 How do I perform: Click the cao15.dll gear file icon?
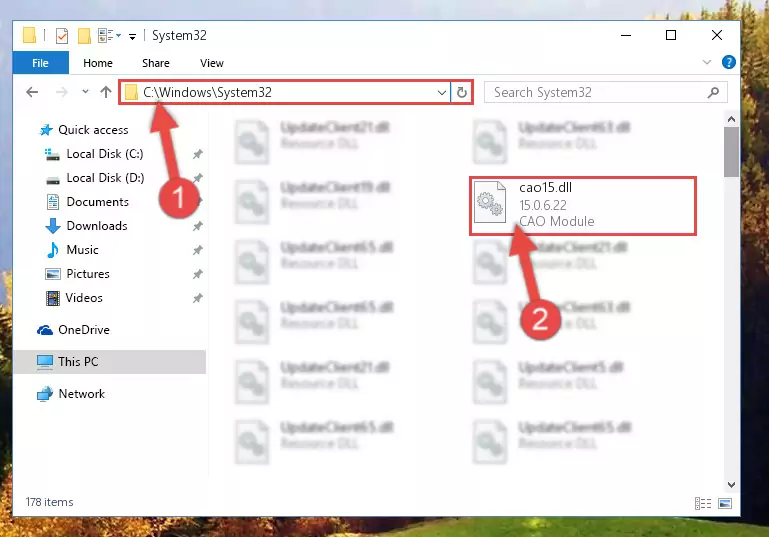coord(490,203)
